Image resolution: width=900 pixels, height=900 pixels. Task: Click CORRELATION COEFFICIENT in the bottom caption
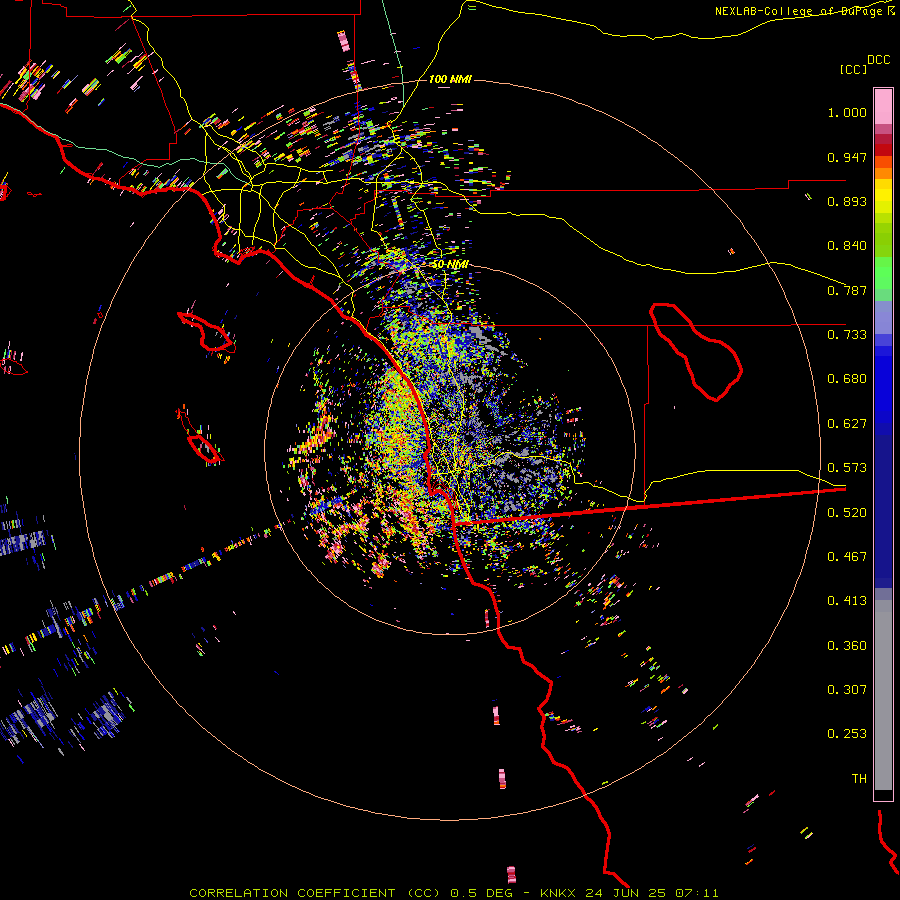point(292,893)
